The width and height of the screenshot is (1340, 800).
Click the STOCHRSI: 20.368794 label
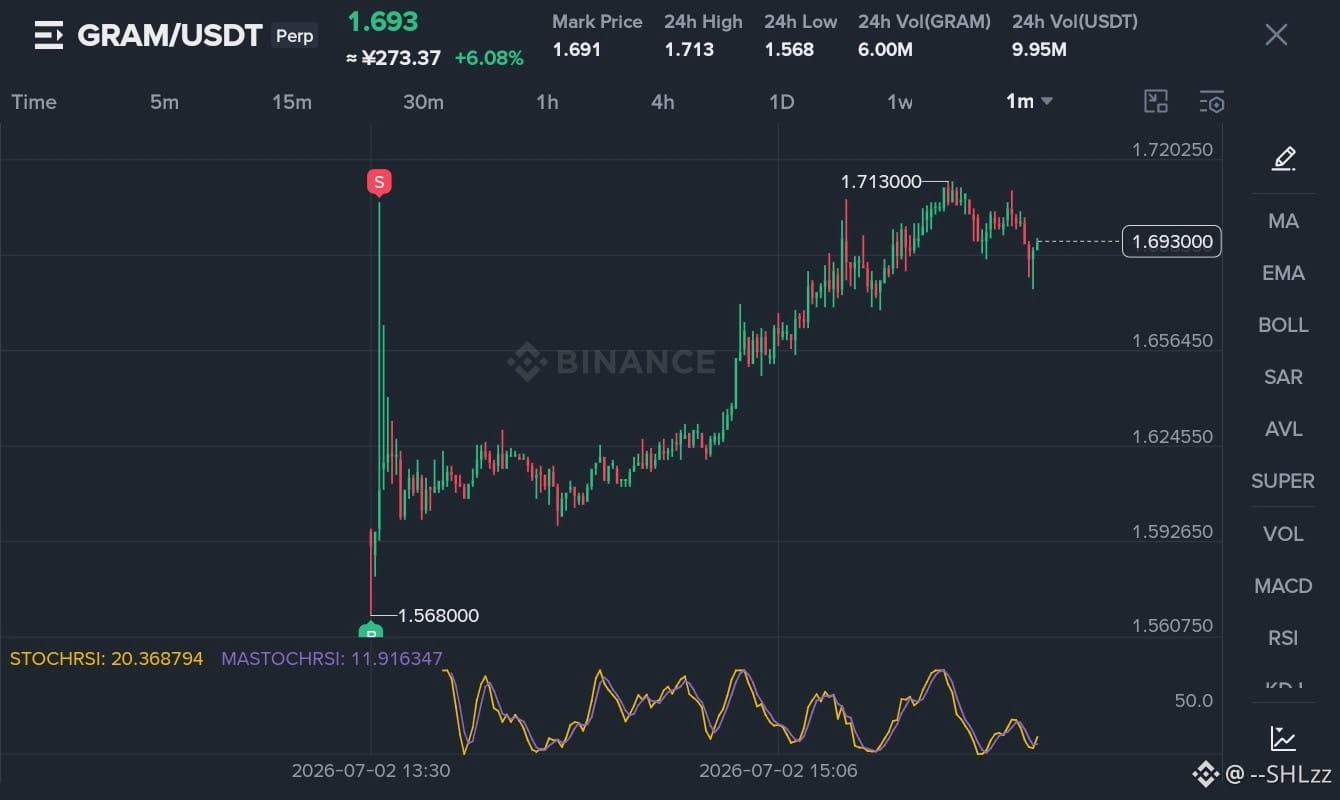coord(106,658)
